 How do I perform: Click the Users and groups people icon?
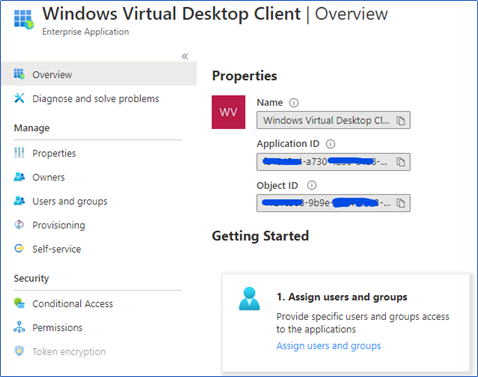tap(19, 201)
